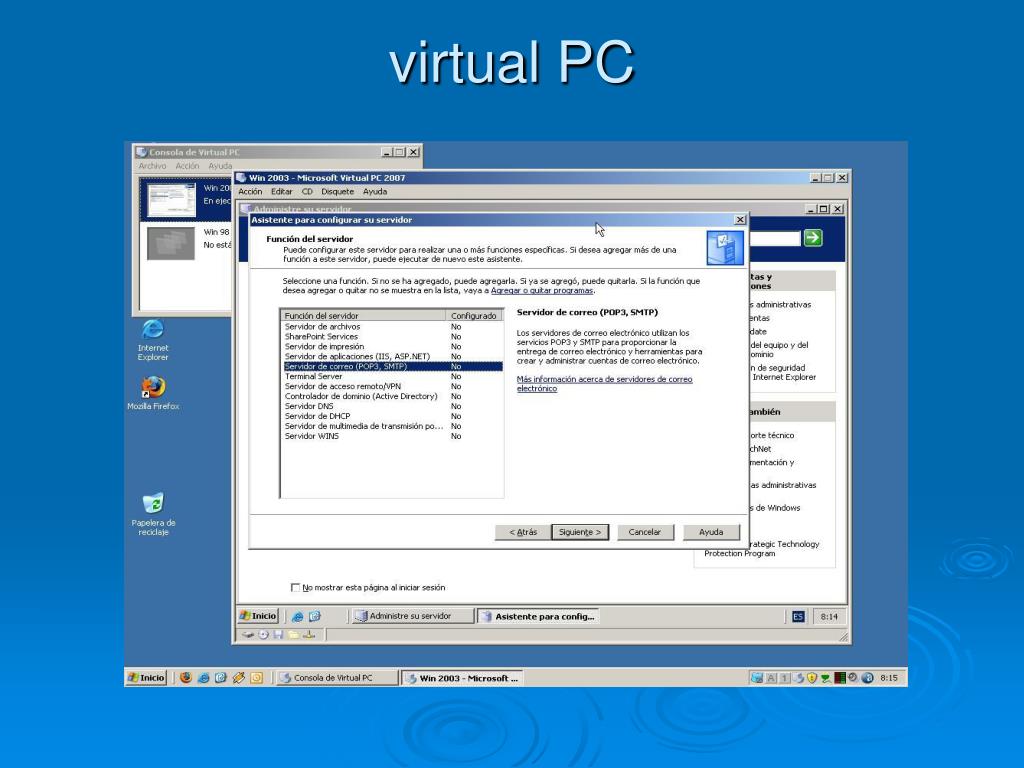1024x768 pixels.
Task: Click the host clock showing 8:15
Action: (889, 678)
